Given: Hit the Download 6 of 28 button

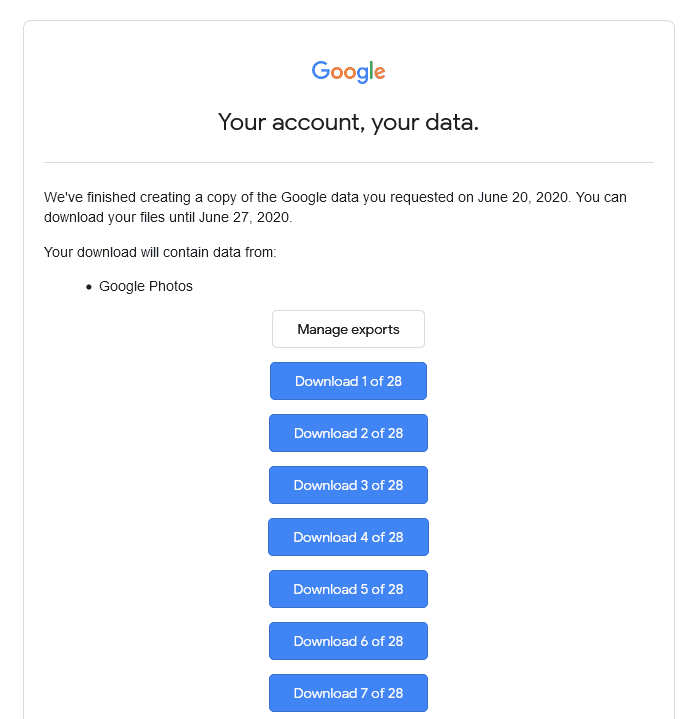Looking at the screenshot, I should pyautogui.click(x=348, y=641).
